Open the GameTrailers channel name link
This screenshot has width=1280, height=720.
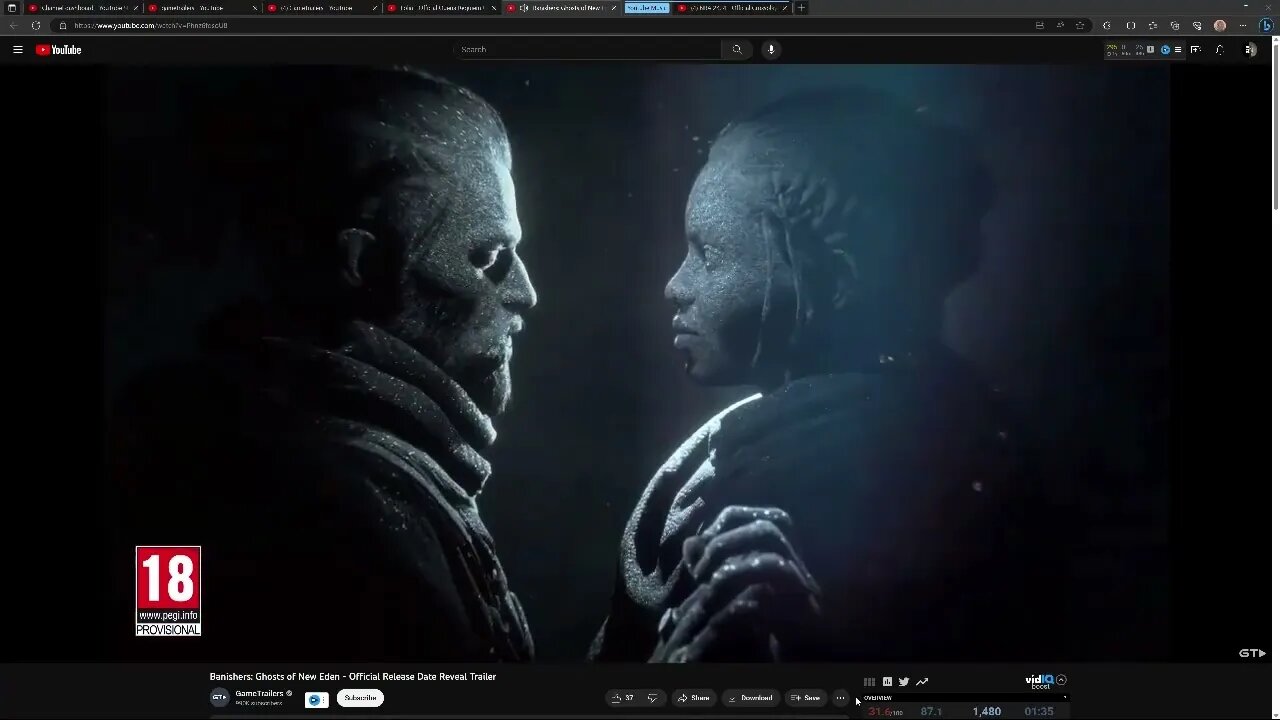click(259, 693)
